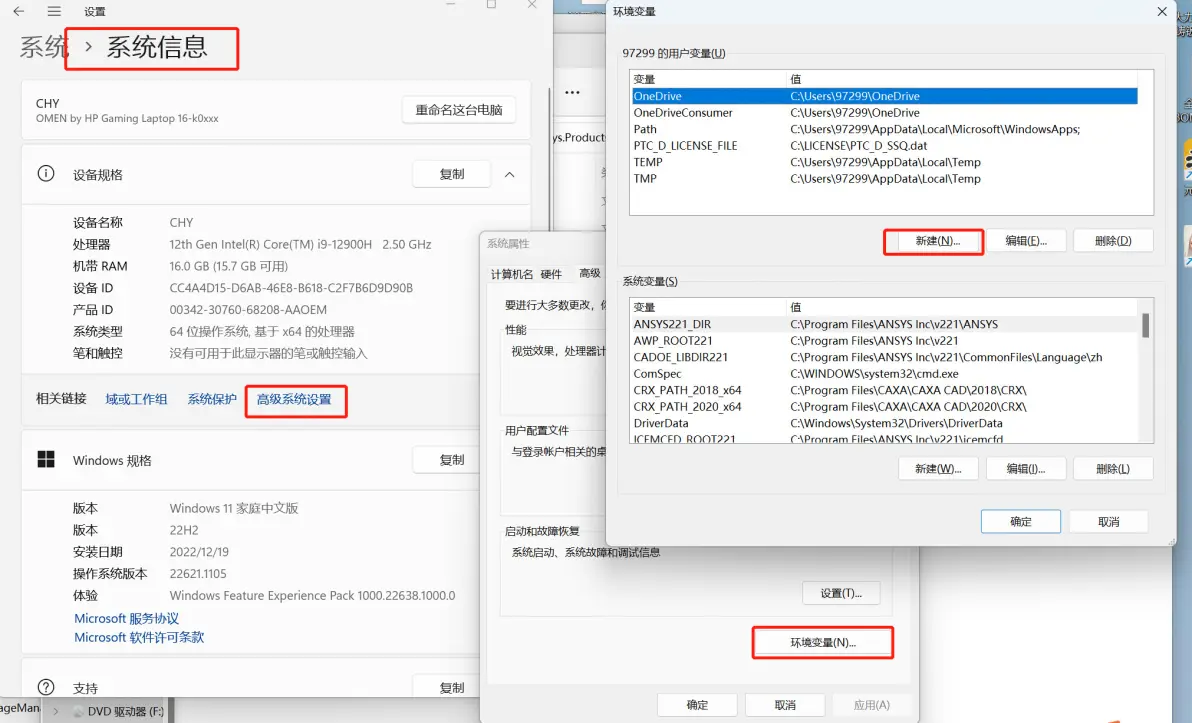Click the processor value 12th Gen Intel Core i9-12900H

coord(300,245)
